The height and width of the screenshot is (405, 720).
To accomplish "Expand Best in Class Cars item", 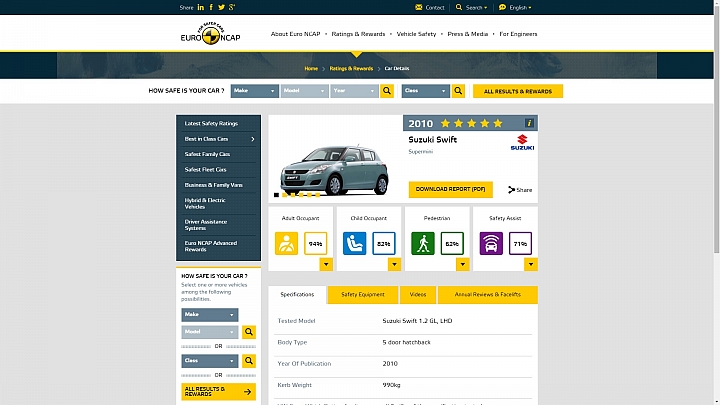I will [x=218, y=139].
